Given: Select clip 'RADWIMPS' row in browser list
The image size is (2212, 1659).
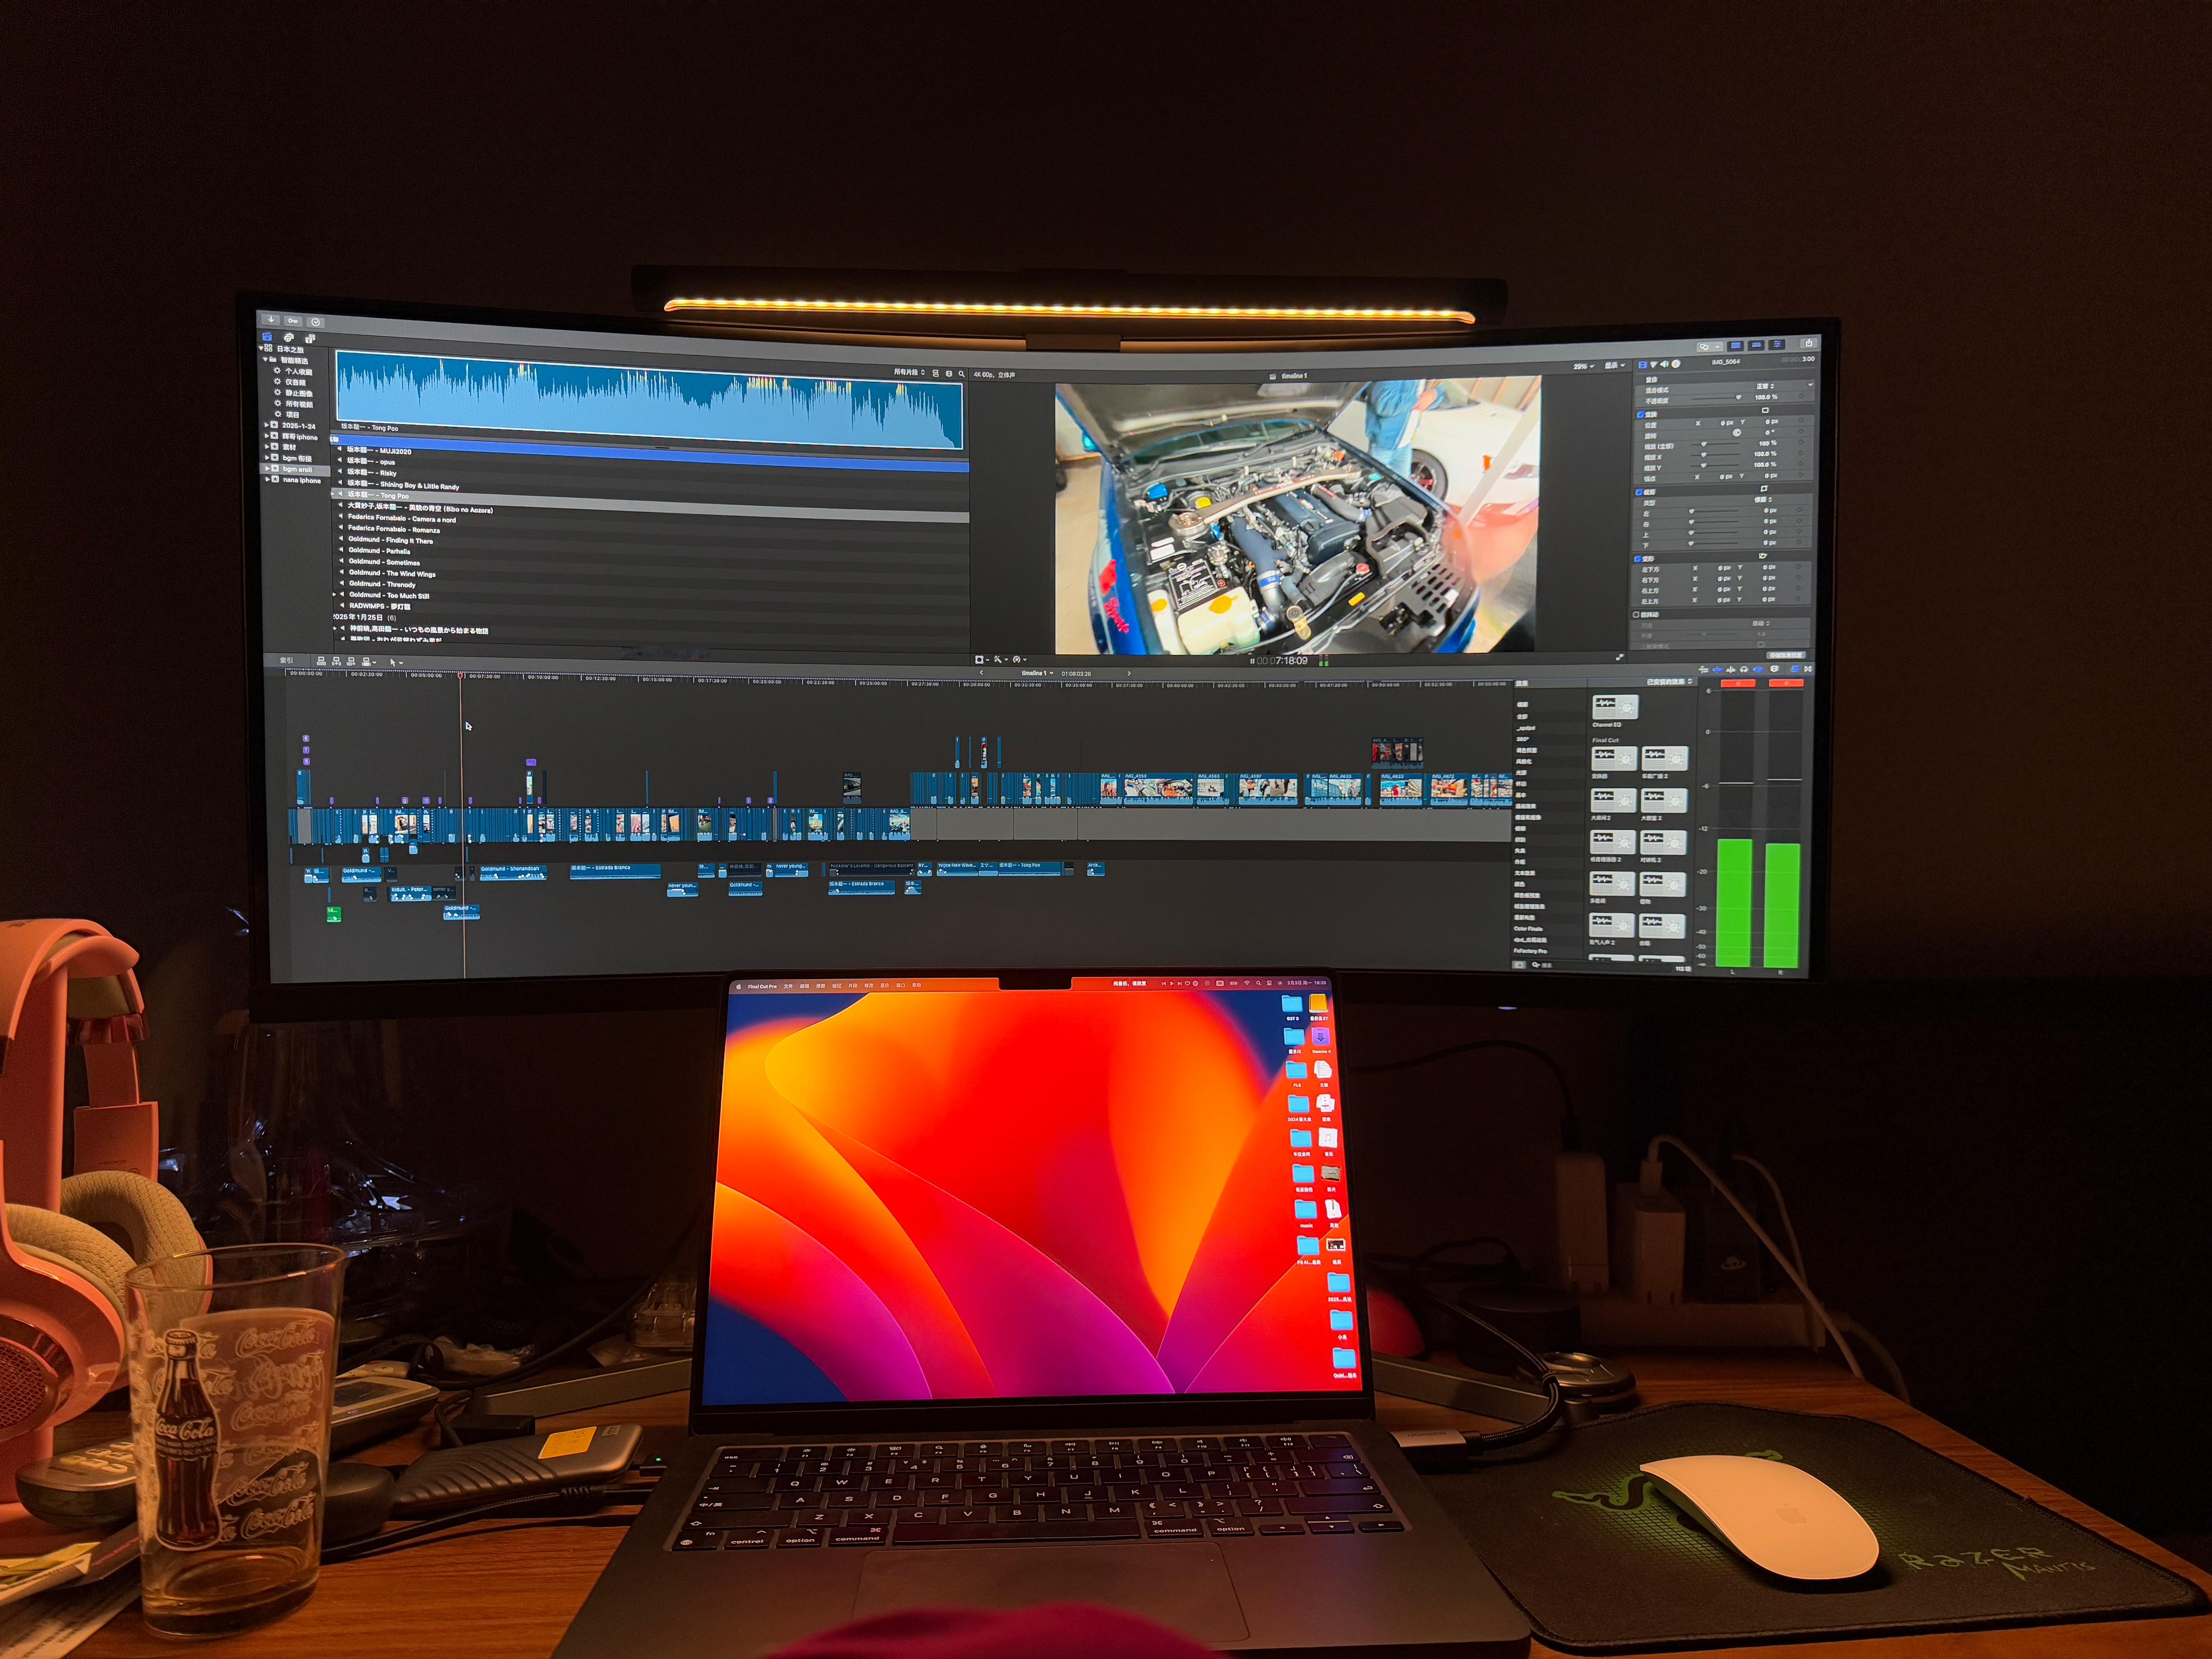Looking at the screenshot, I should click(380, 606).
